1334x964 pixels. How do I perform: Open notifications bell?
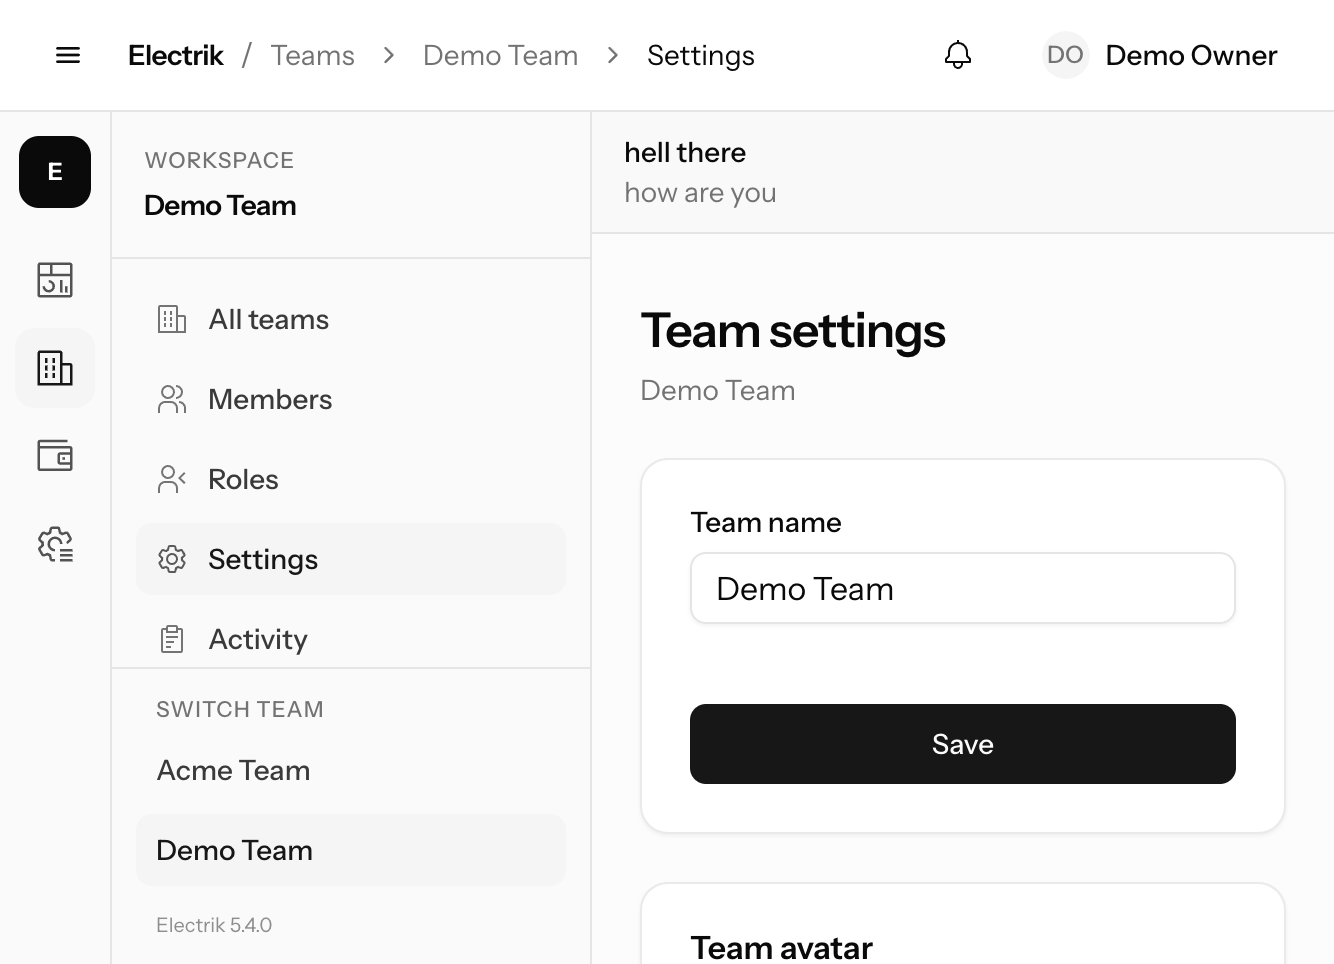(x=958, y=55)
